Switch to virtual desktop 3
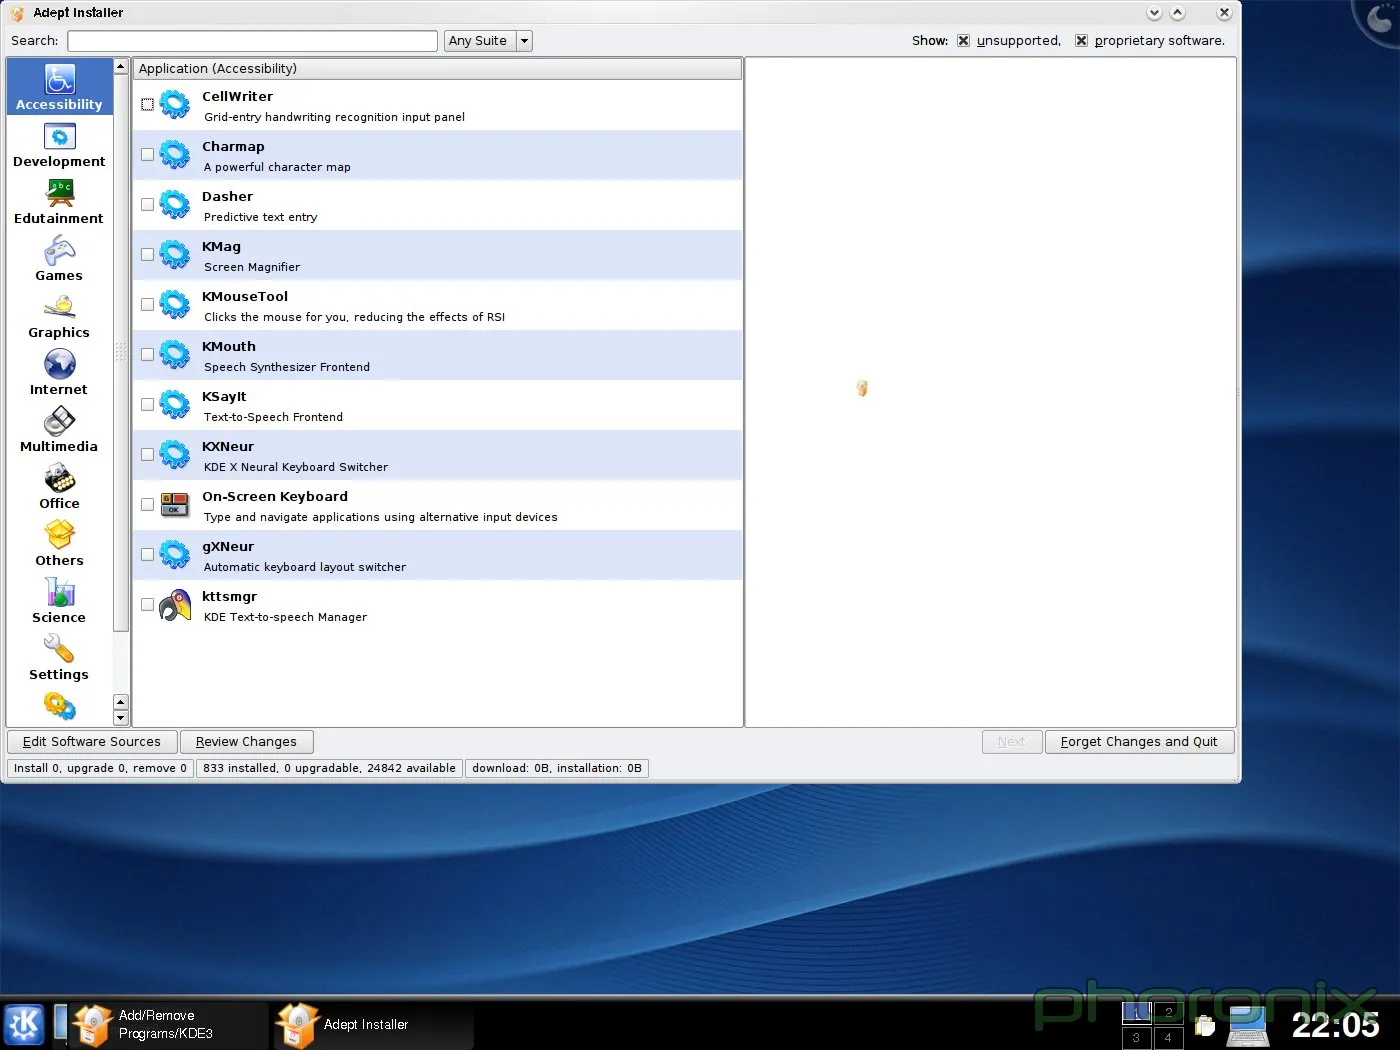1400x1050 pixels. tap(1136, 1037)
